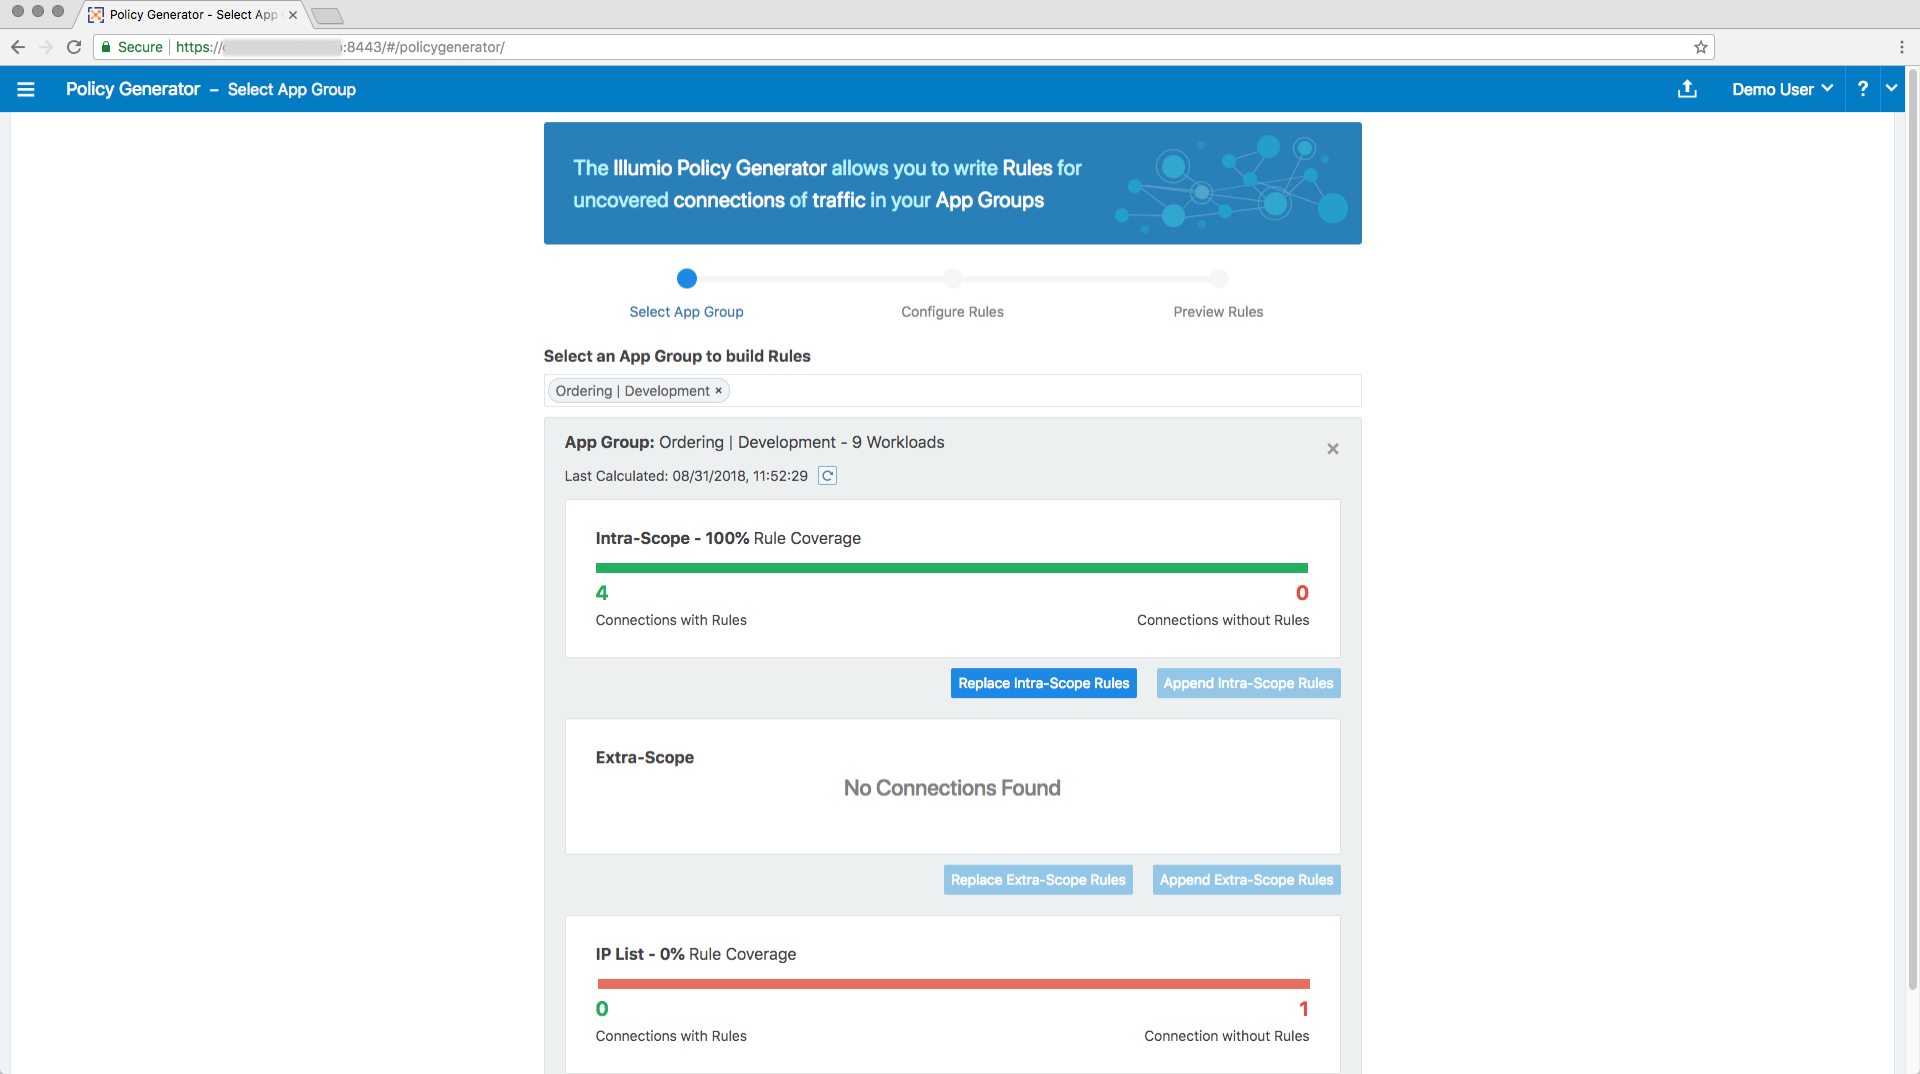Click Replace Intra-Scope Rules button

(x=1043, y=683)
